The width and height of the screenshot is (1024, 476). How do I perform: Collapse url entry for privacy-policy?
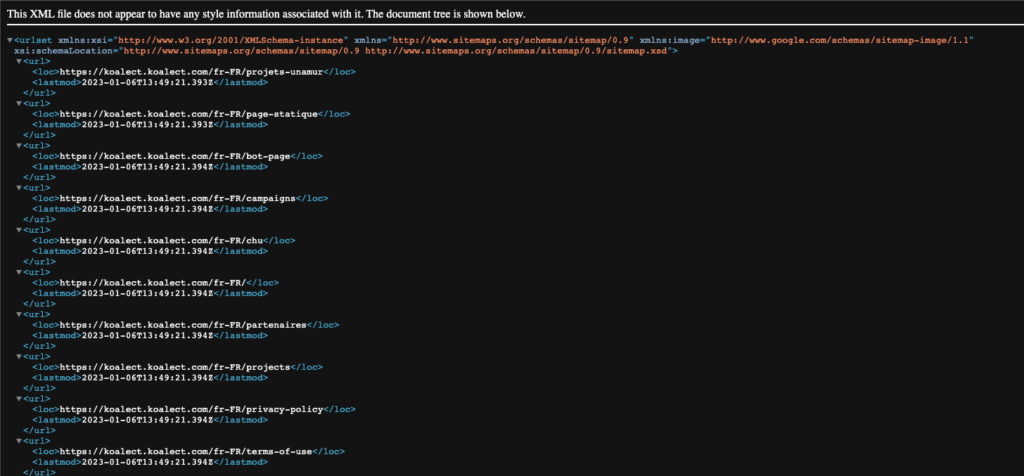click(x=18, y=397)
